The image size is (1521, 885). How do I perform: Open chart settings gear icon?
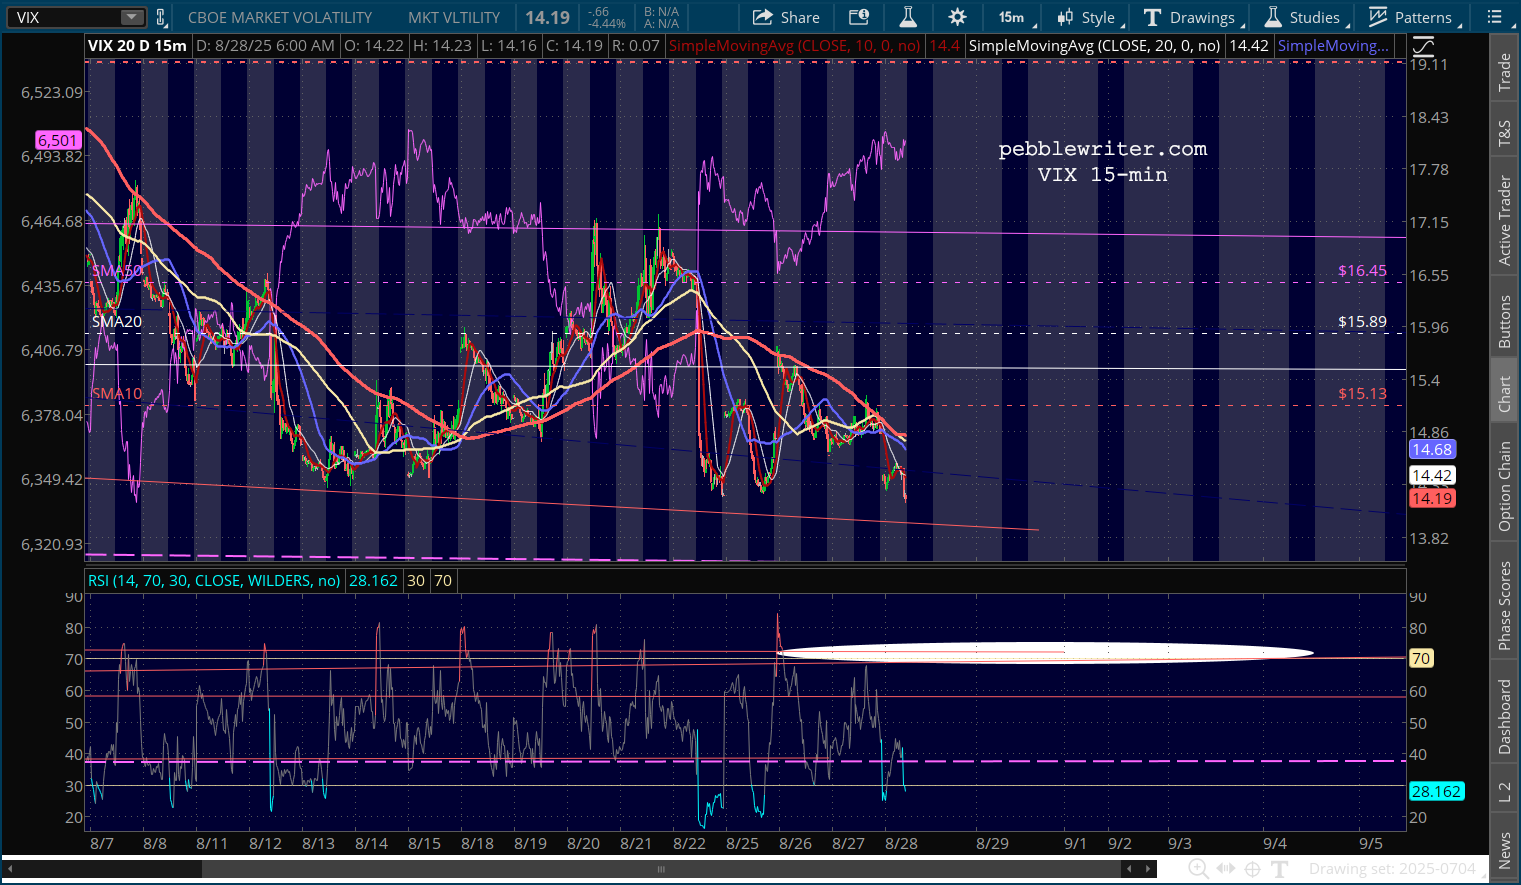[957, 17]
